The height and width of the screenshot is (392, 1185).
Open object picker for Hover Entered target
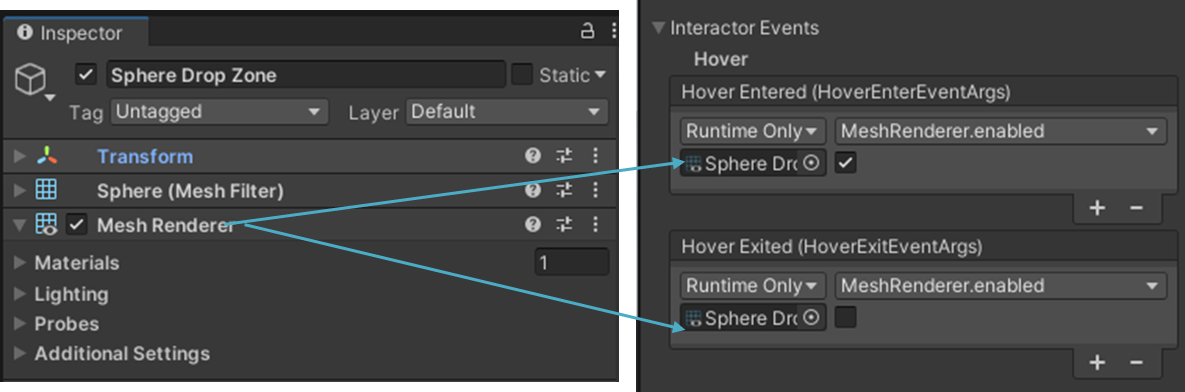812,164
